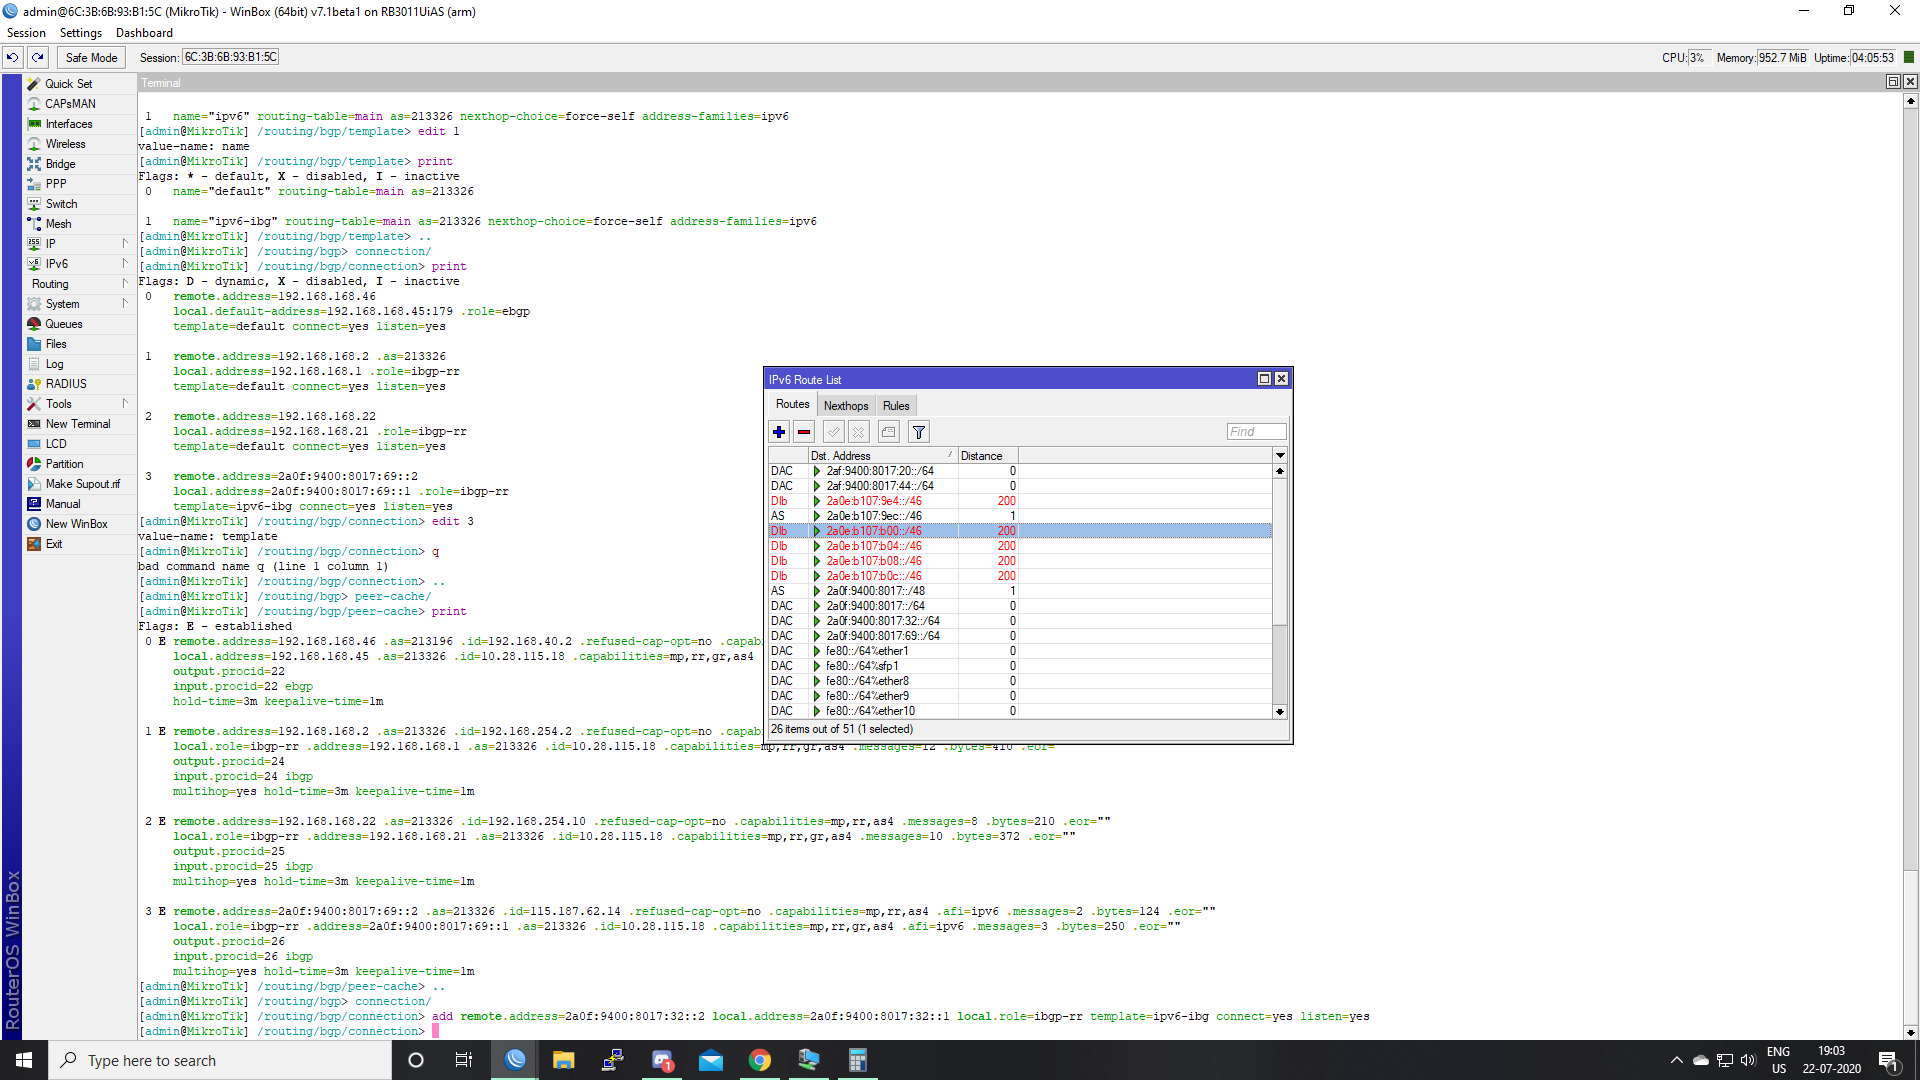This screenshot has height=1080, width=1920.
Task: Add a new IPv6 route with plus icon
Action: pos(779,432)
